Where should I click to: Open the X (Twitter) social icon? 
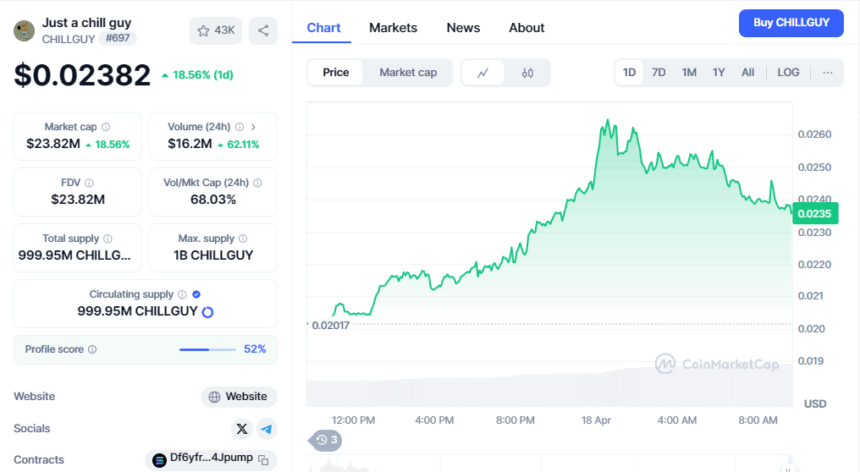[242, 429]
